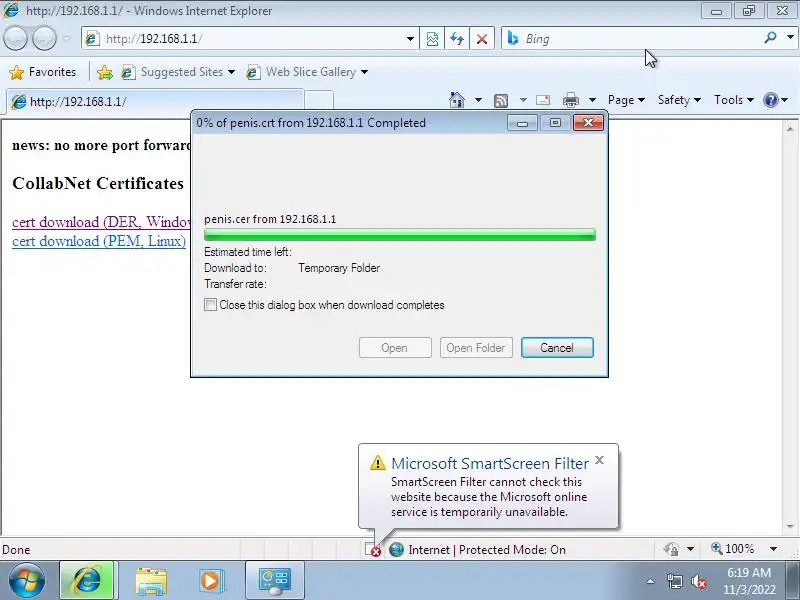Check Close this dialog box when download completes
800x600 pixels.
pos(210,305)
